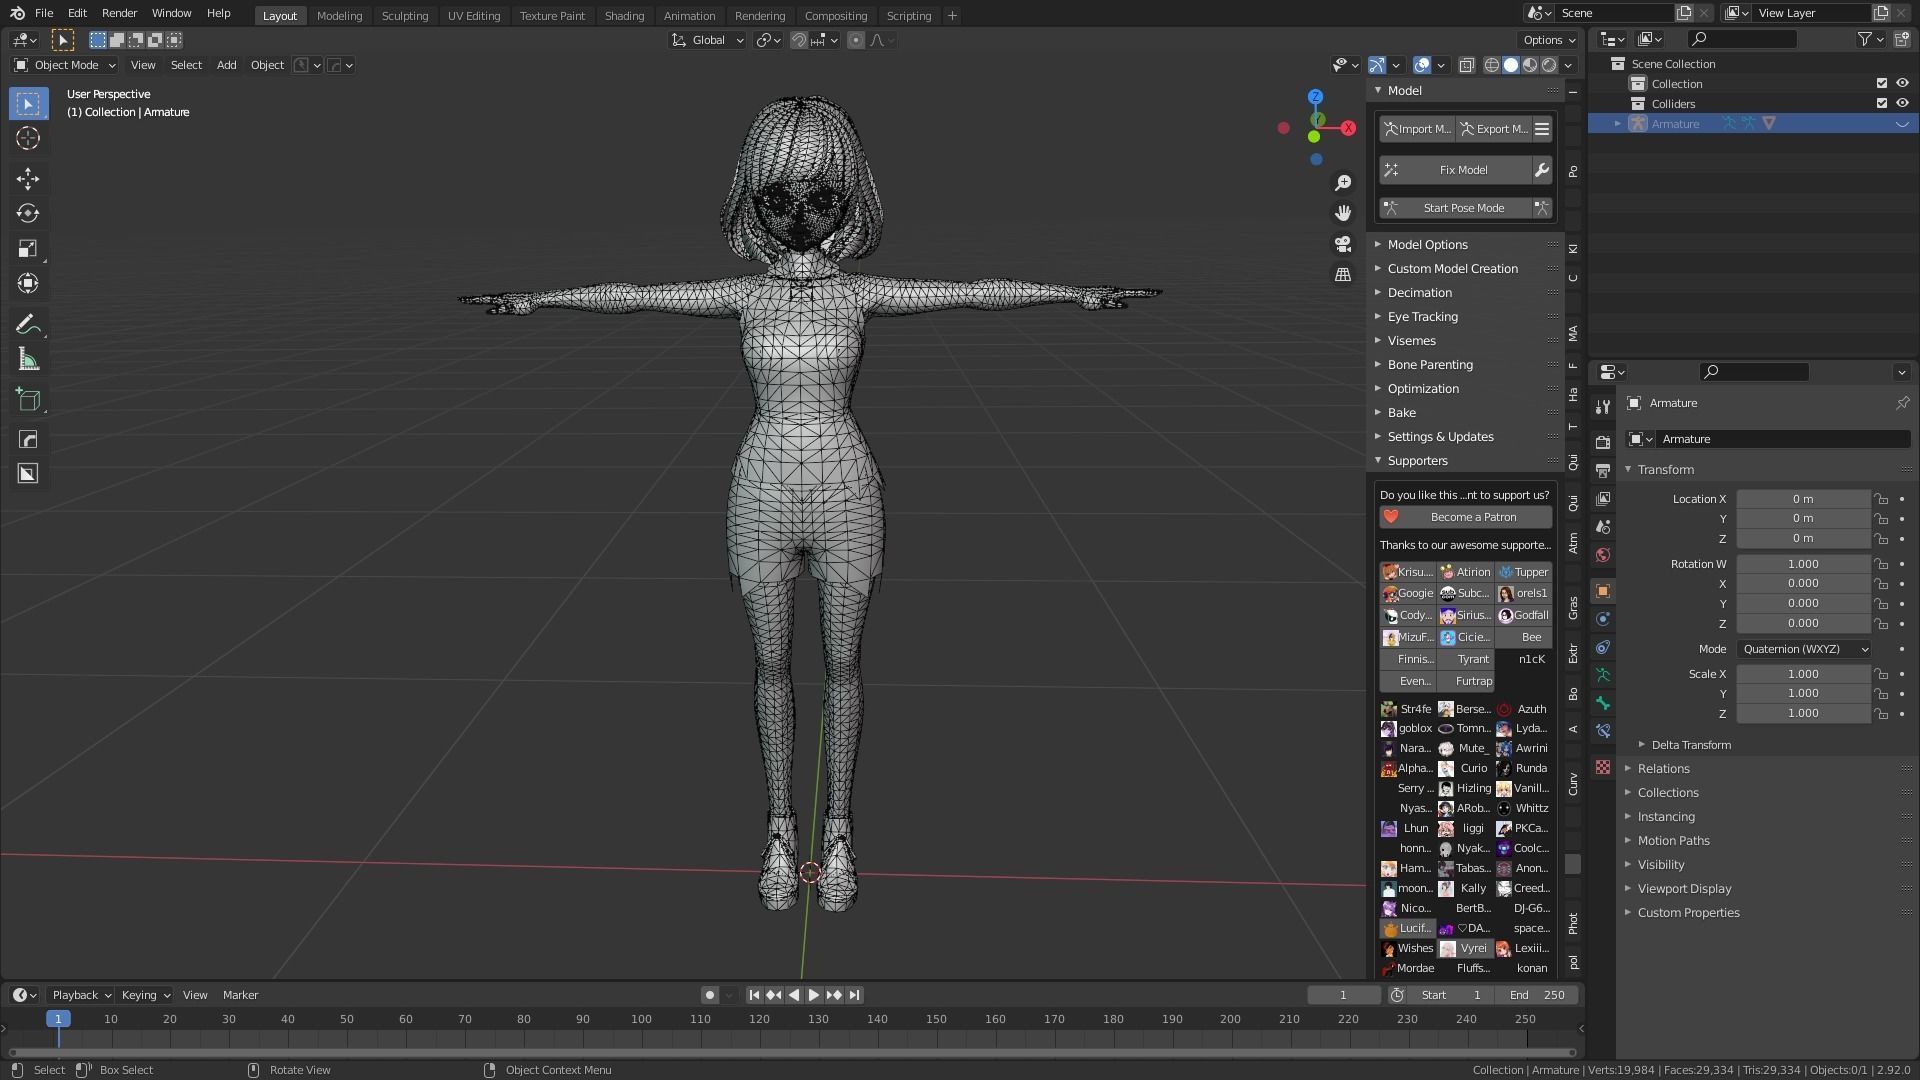Toggle X-ray display in viewport

(x=1466, y=65)
